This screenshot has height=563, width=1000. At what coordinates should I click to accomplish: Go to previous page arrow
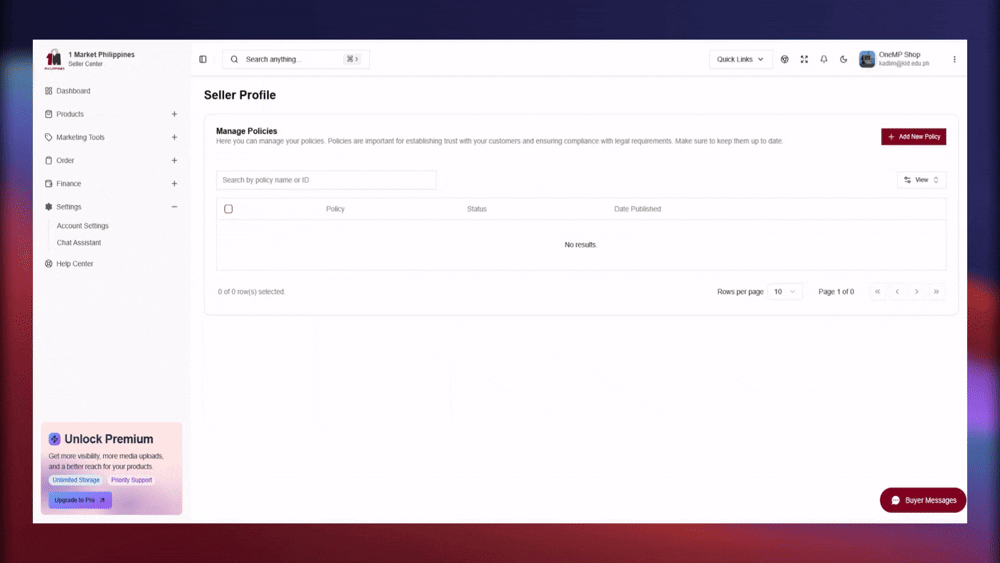coord(897,291)
